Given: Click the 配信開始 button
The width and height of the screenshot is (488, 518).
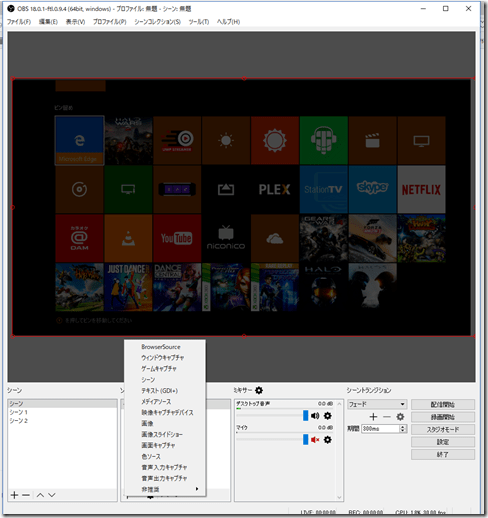Looking at the screenshot, I should tap(443, 405).
